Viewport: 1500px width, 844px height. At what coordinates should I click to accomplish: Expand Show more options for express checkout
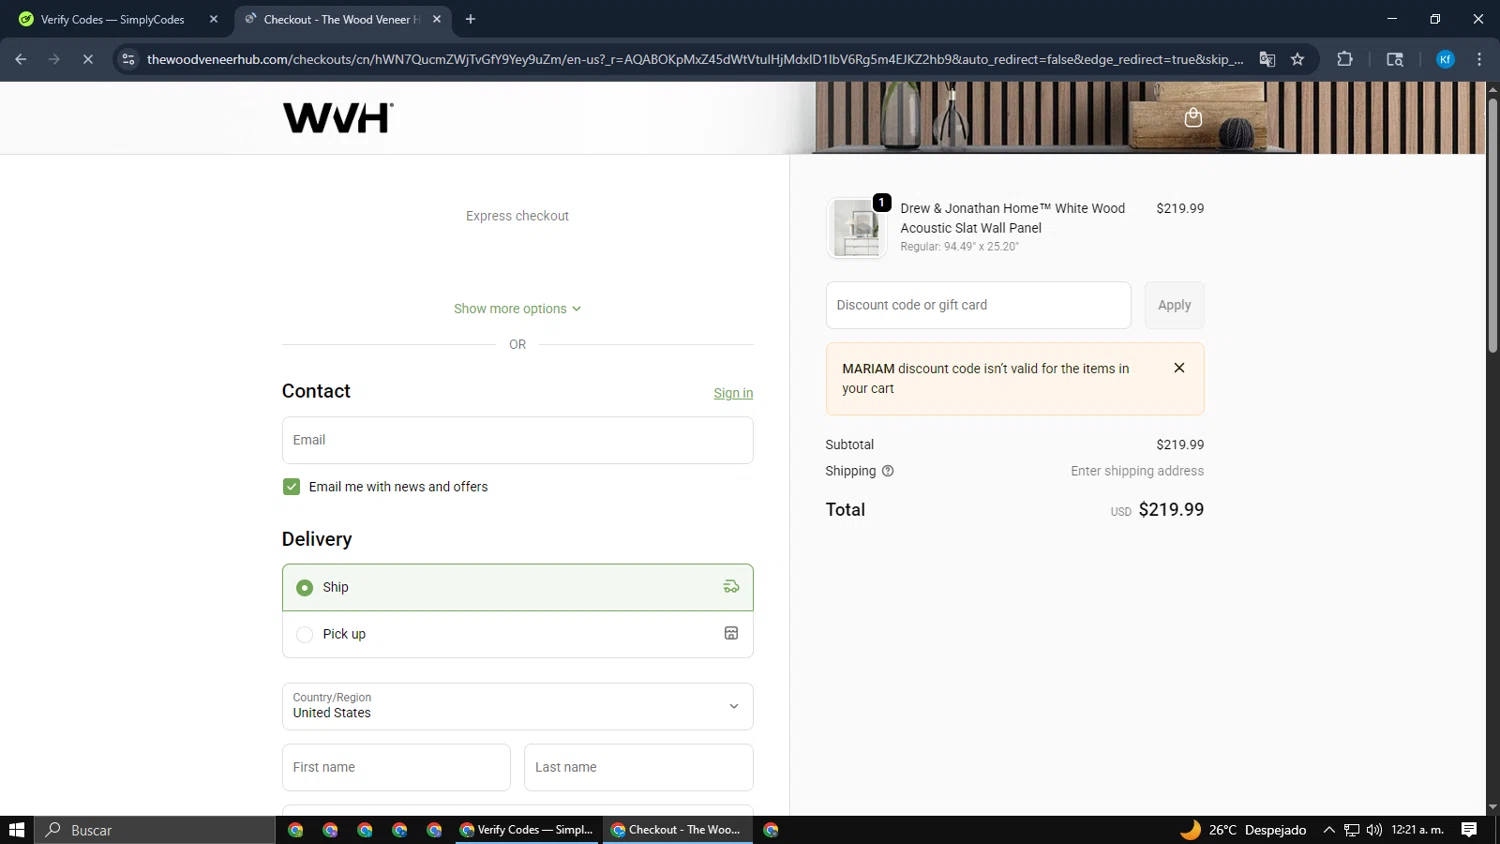(517, 309)
